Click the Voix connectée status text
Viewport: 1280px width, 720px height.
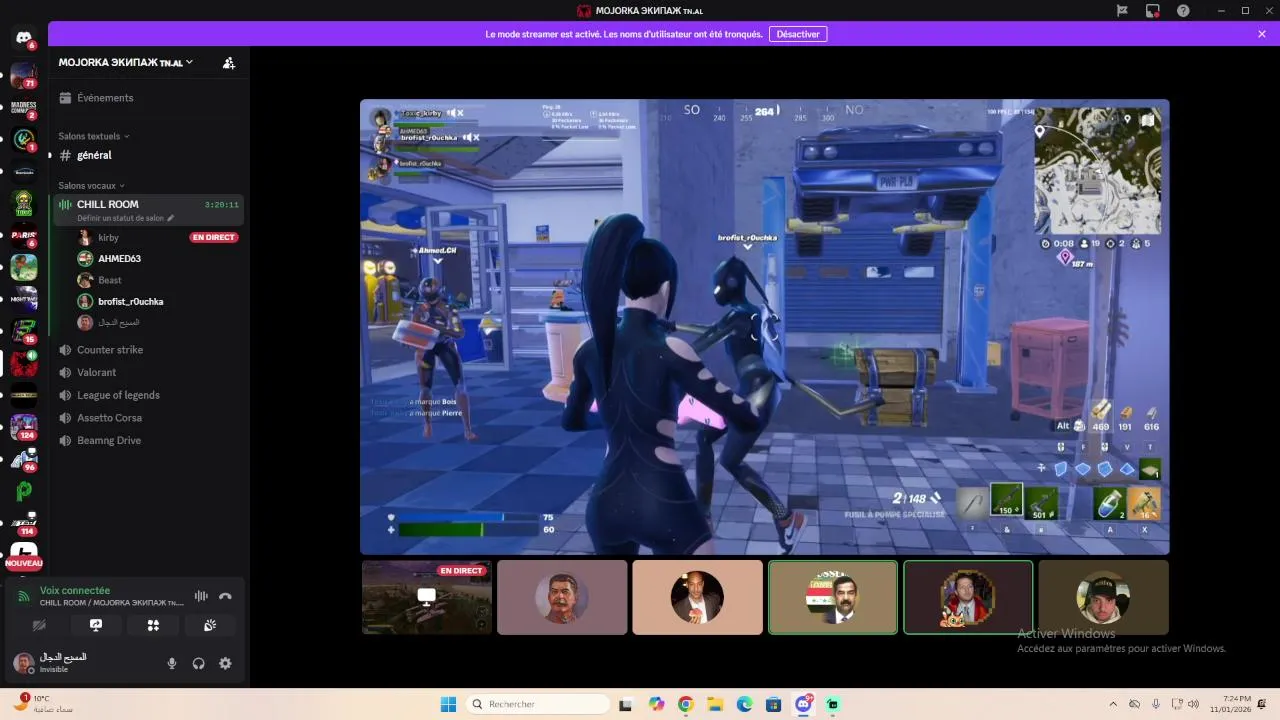(x=75, y=591)
